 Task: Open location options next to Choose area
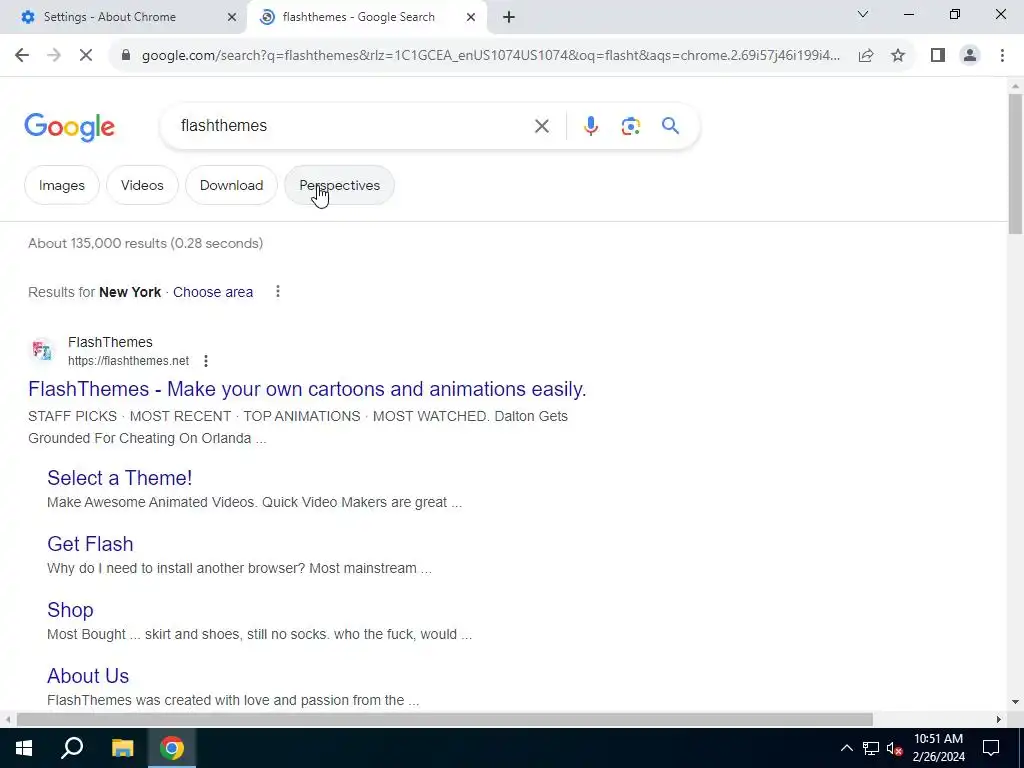pyautogui.click(x=278, y=291)
